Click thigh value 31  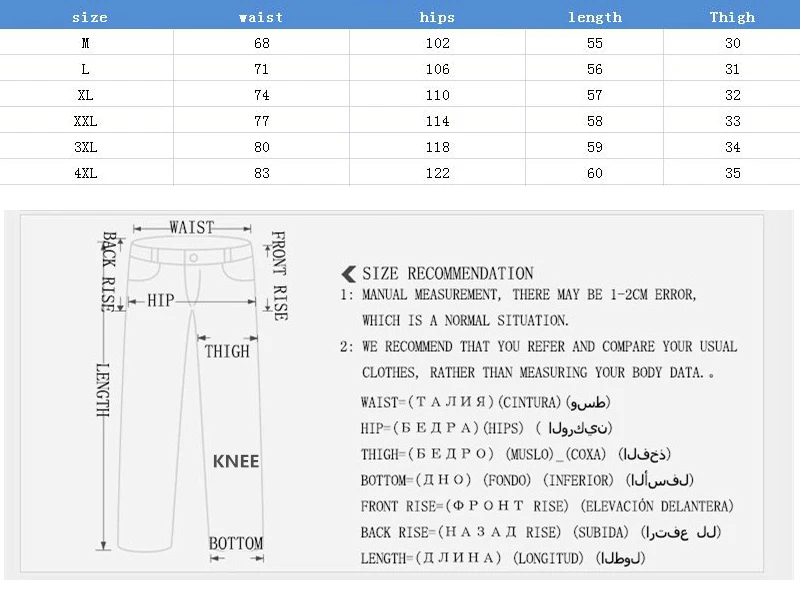click(733, 69)
